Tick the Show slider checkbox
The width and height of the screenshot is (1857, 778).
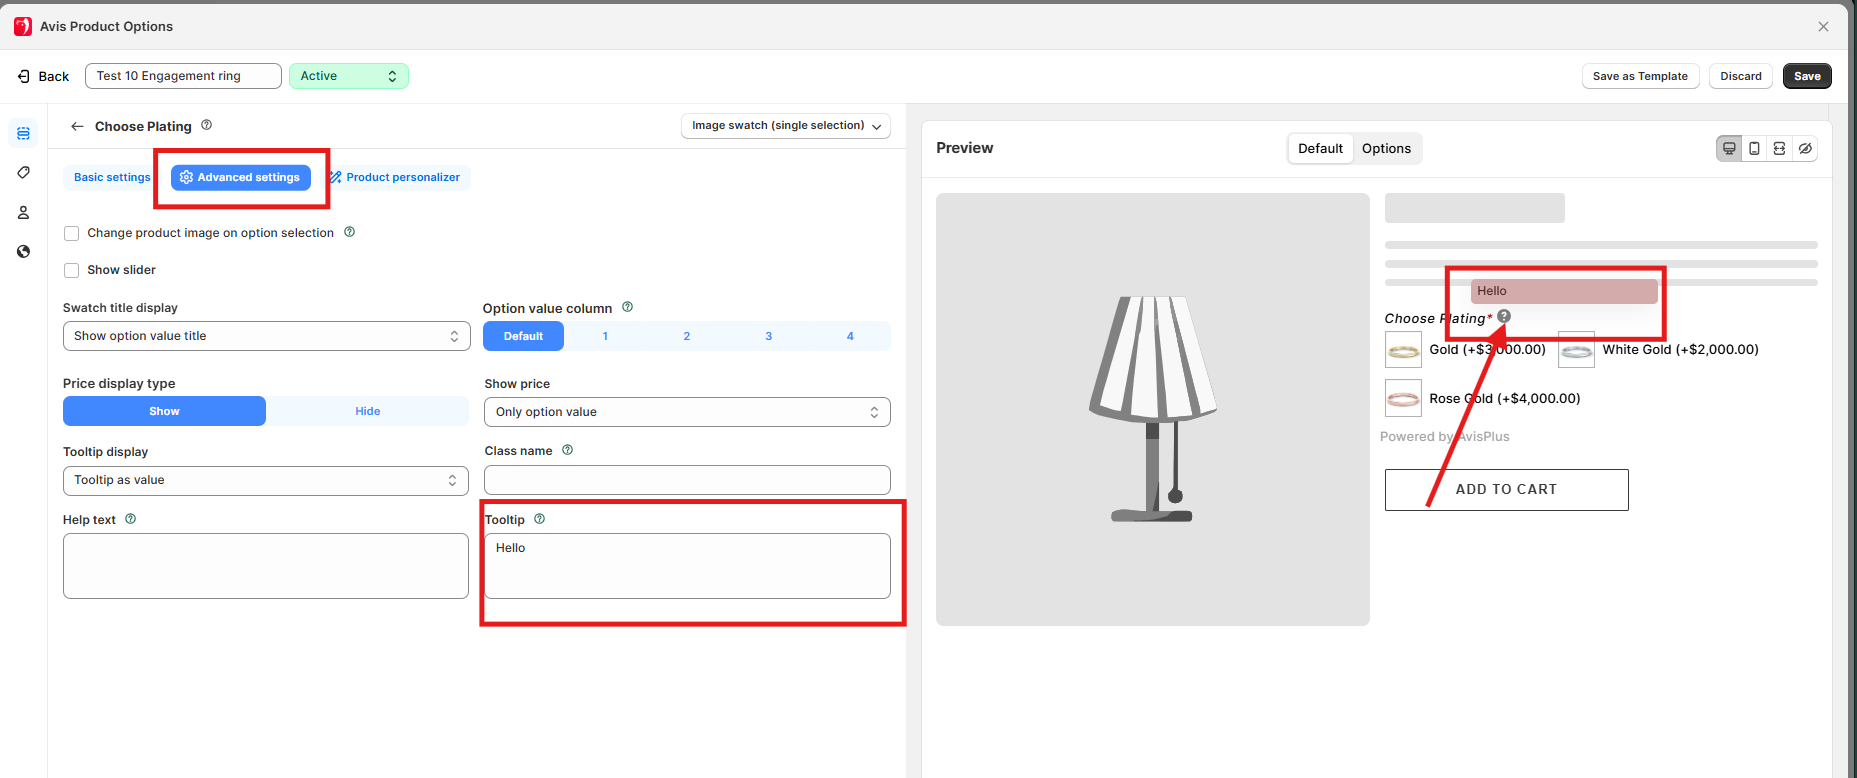pos(72,270)
